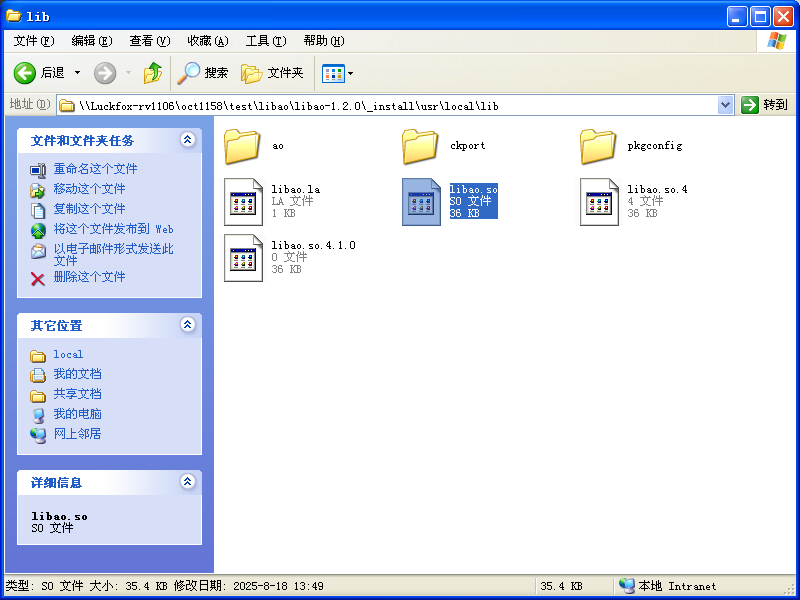Viewport: 800px width, 600px height.
Task: Open the 帮助(H) menu
Action: point(324,41)
